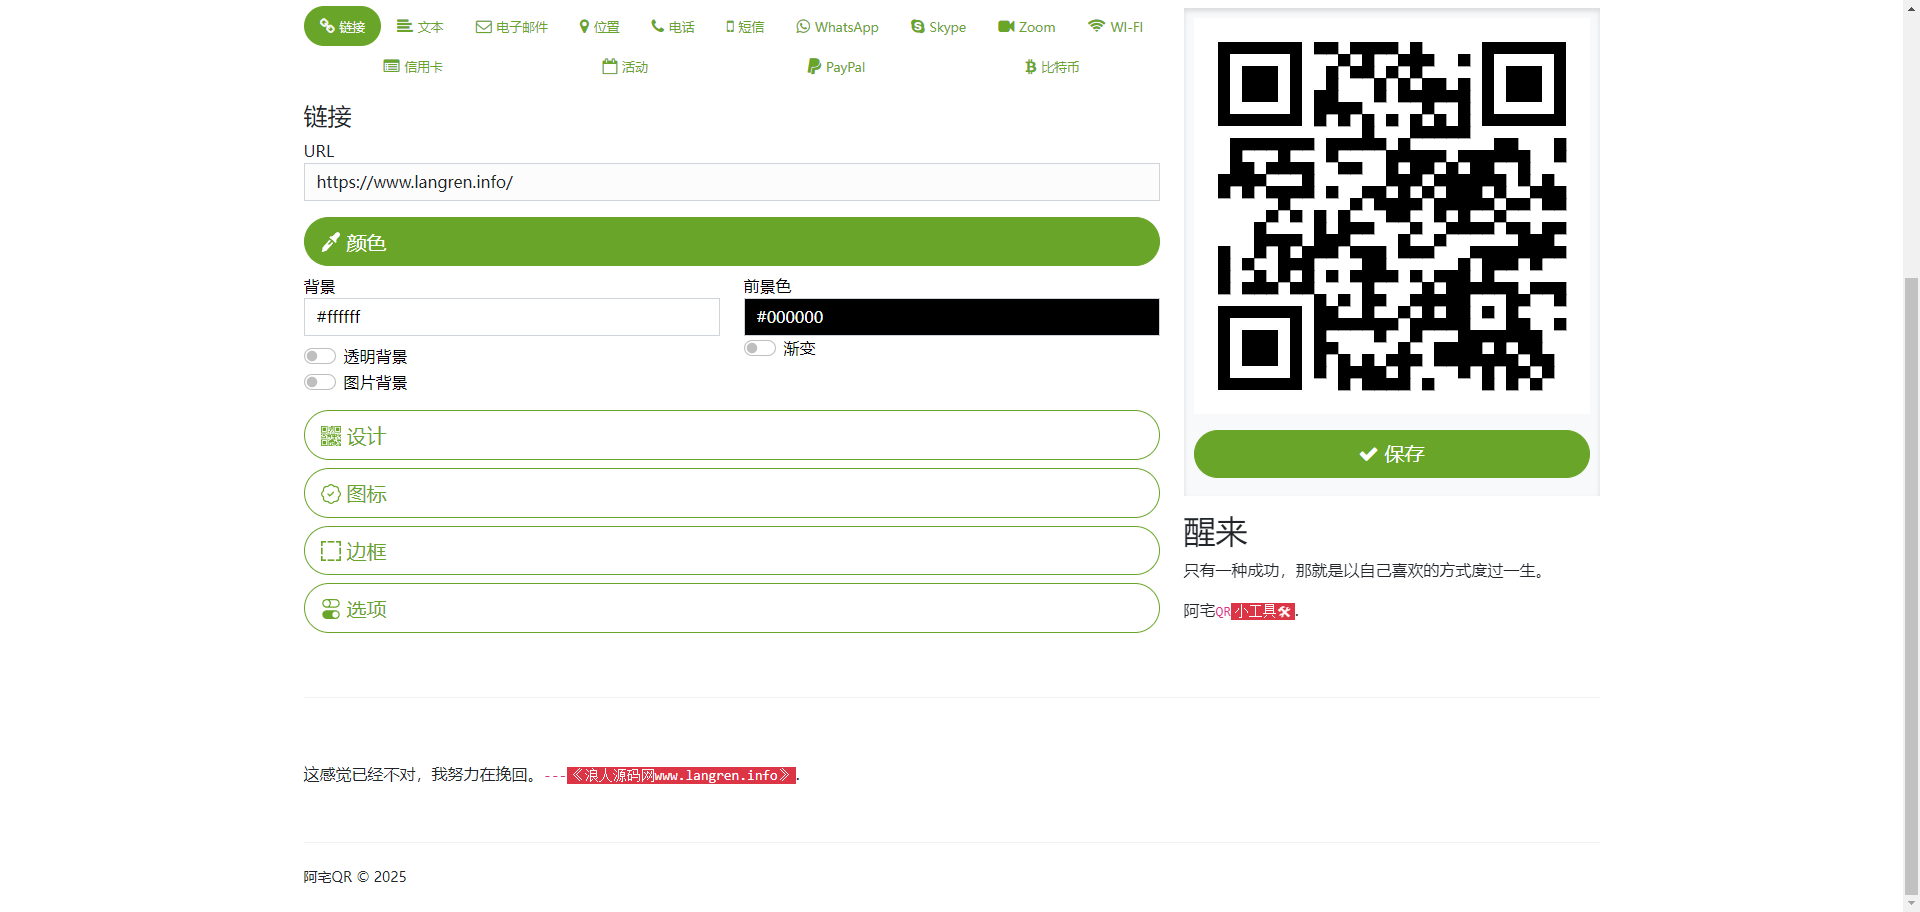Click the Zoom camera icon
1920x912 pixels.
1006,27
